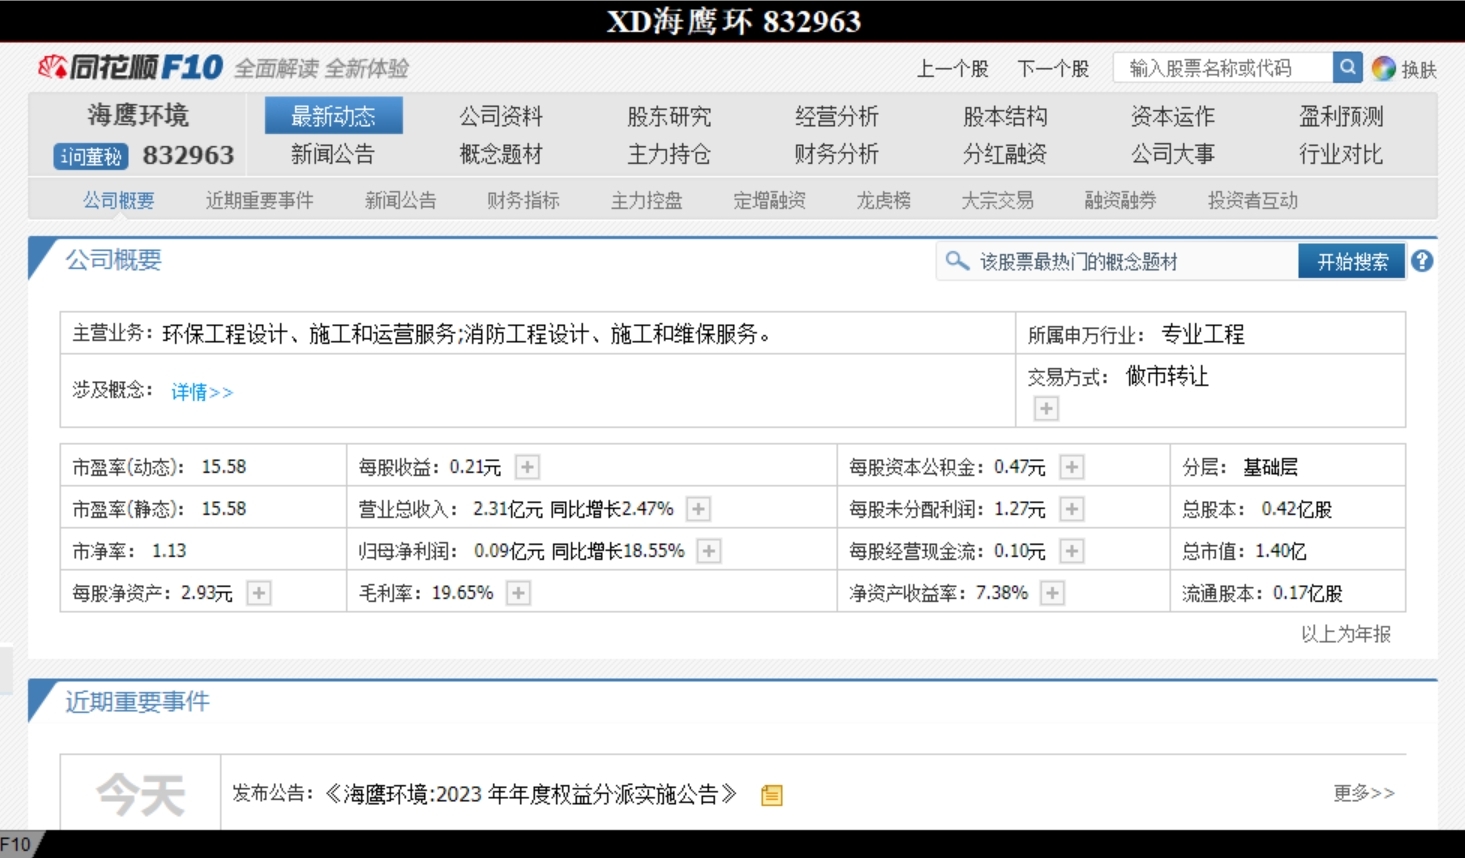This screenshot has height=858, width=1465.
Task: Switch to the 财务指标 tab
Action: pos(523,200)
